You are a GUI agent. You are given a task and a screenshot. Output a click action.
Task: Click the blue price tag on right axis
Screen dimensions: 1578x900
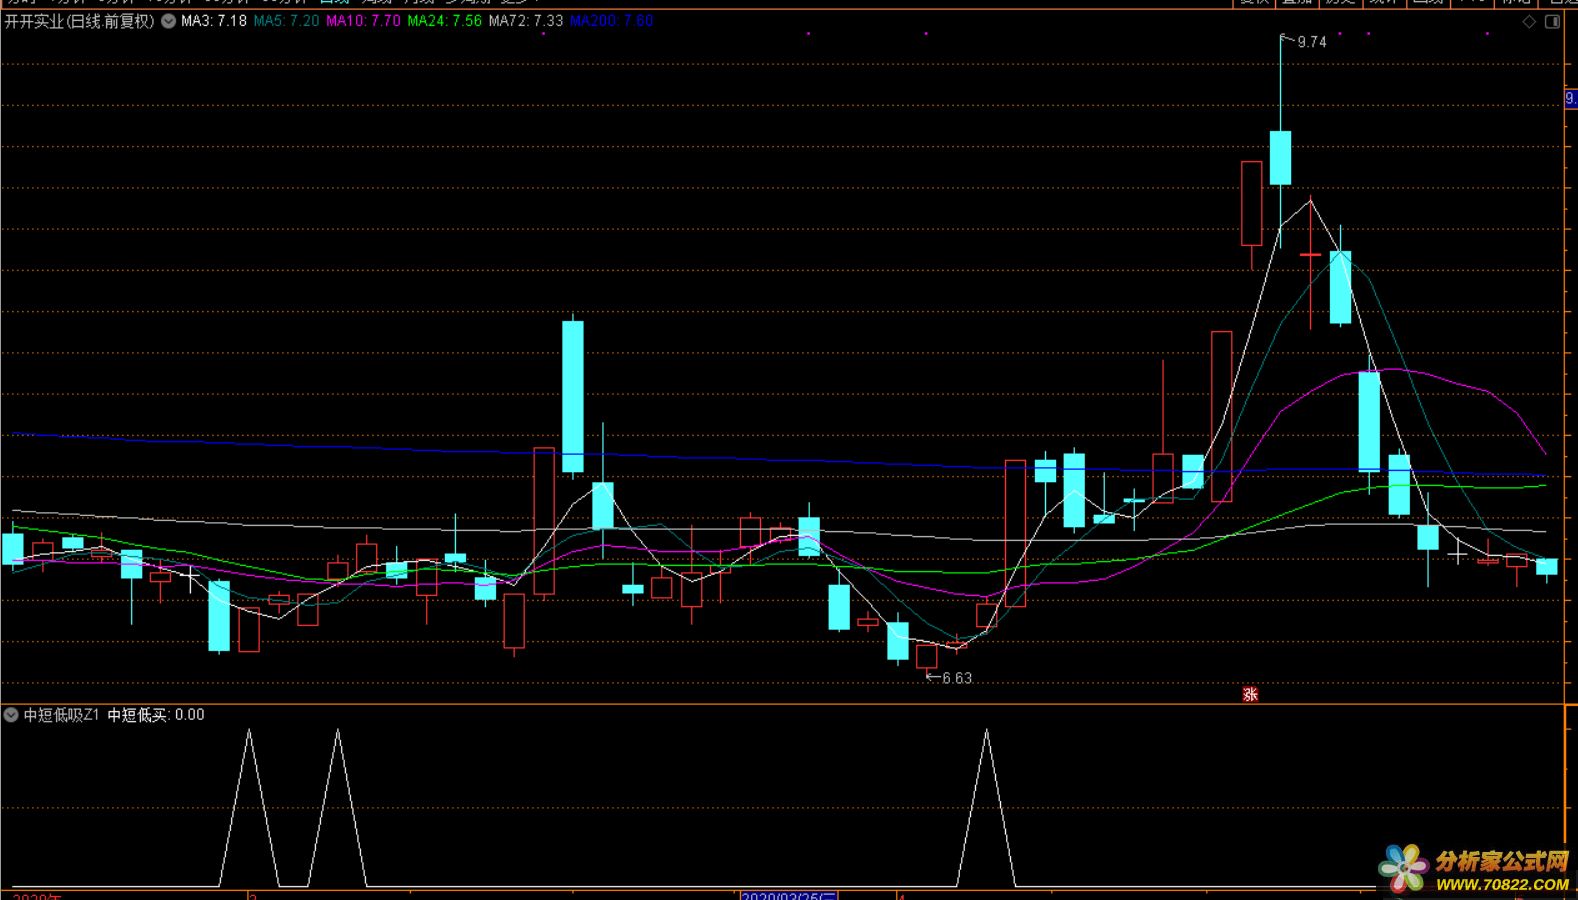pos(1571,99)
